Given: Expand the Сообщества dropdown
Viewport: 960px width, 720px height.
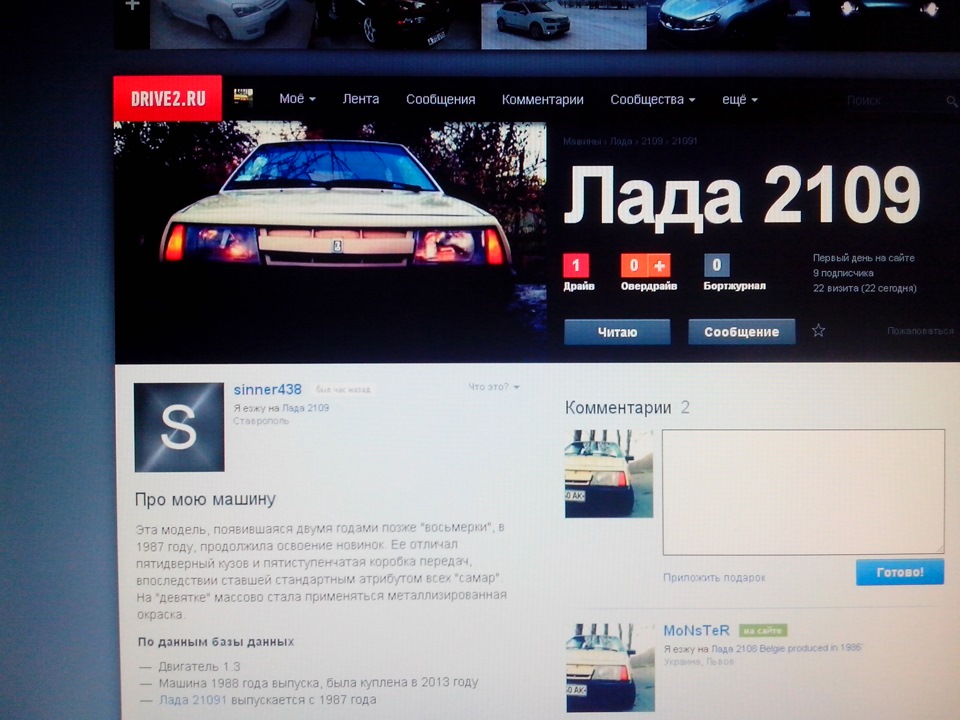Looking at the screenshot, I should click(x=653, y=99).
